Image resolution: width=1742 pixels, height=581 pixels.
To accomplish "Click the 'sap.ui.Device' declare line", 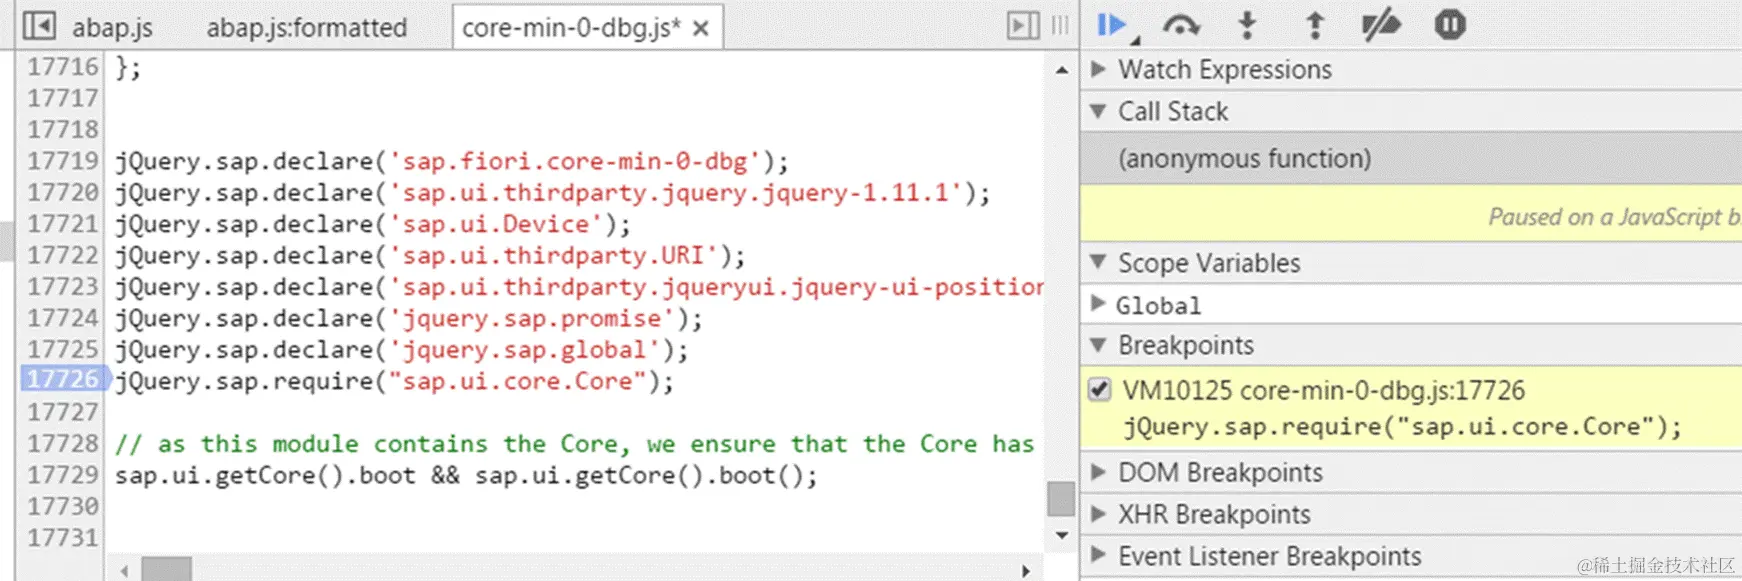I will coord(373,224).
